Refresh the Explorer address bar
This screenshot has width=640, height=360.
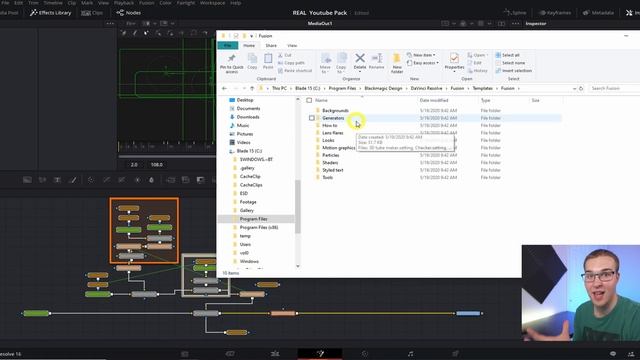tap(581, 88)
